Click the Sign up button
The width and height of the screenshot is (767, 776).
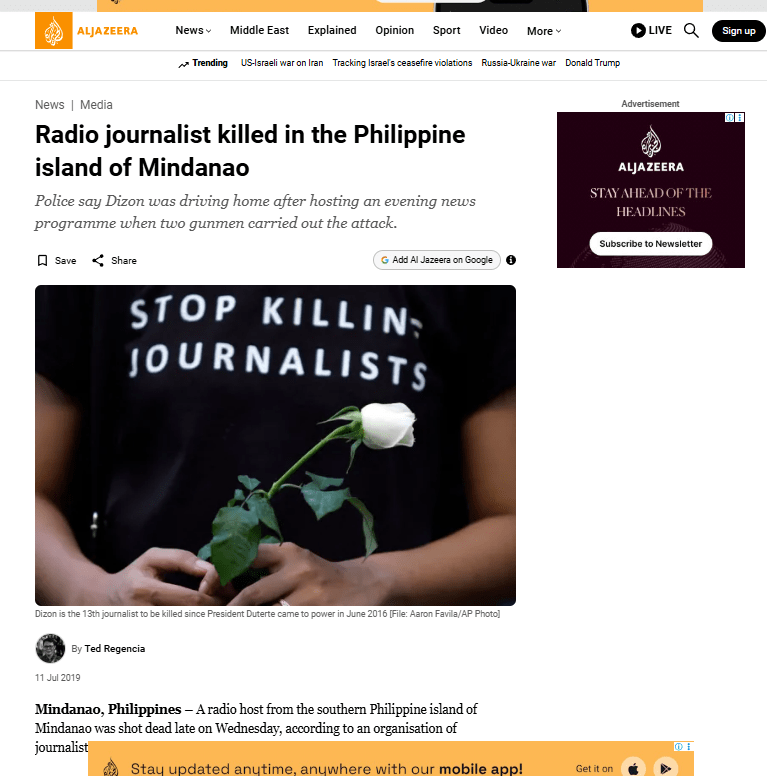738,31
